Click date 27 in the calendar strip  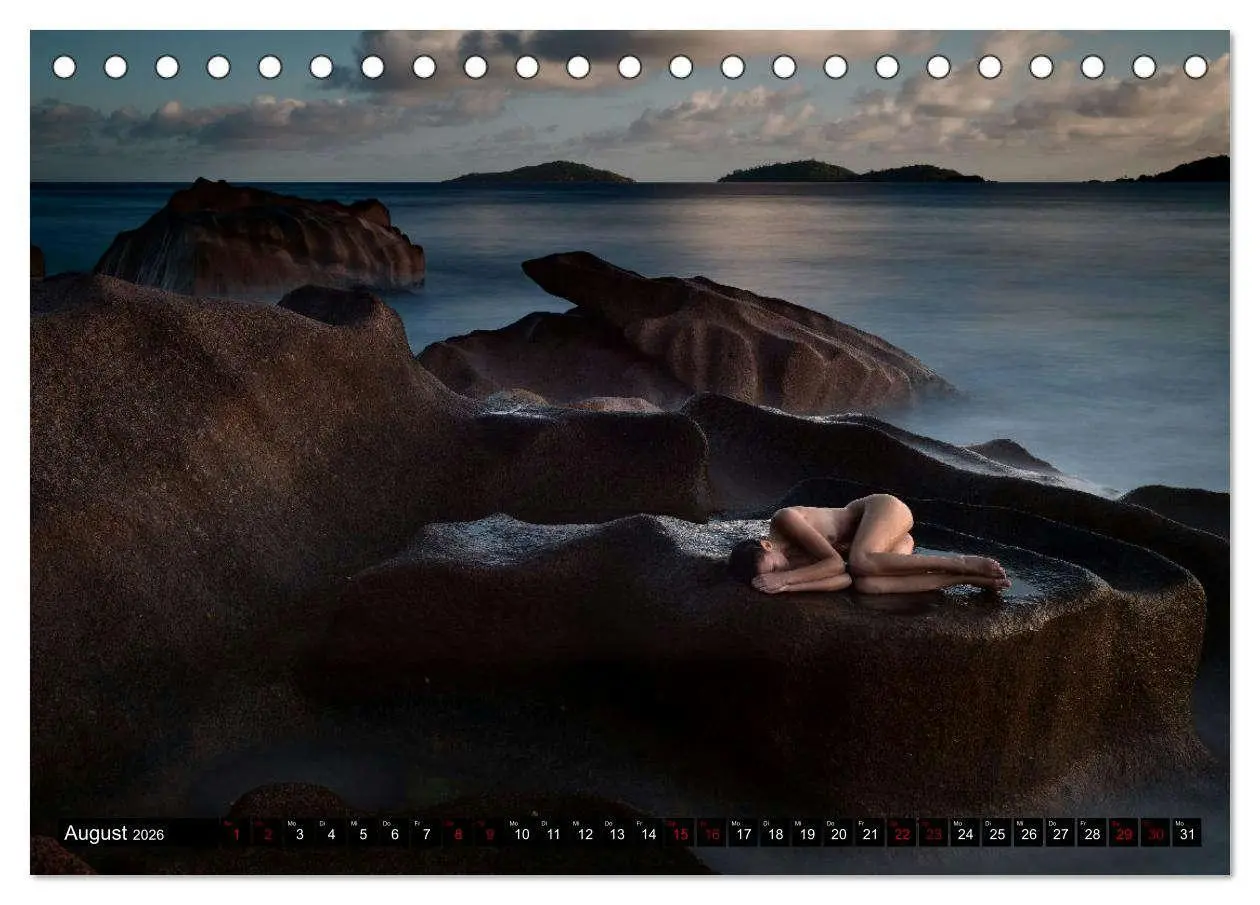point(1060,832)
